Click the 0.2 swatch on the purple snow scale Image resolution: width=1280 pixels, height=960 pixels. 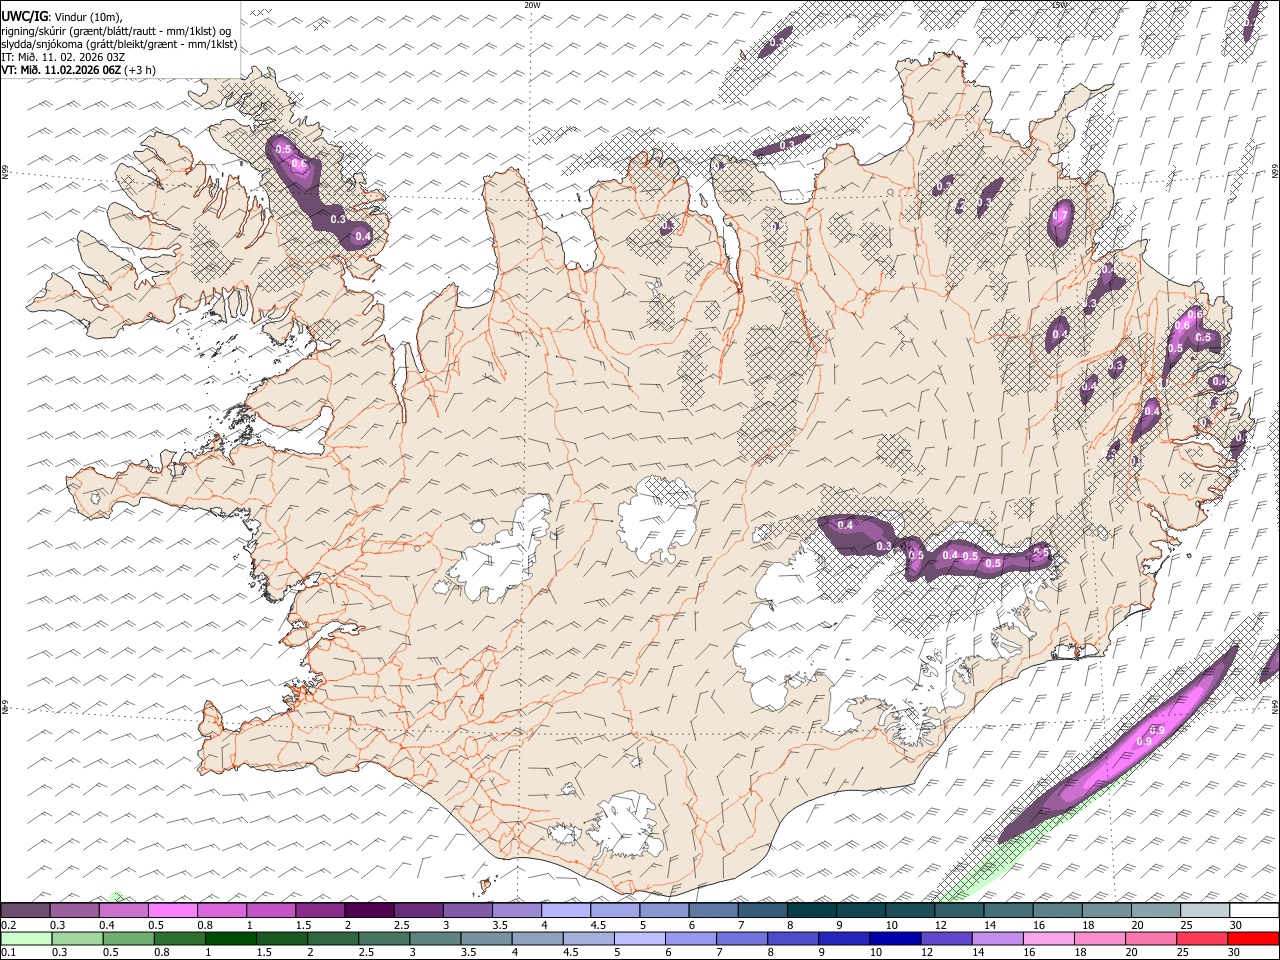tap(26, 910)
